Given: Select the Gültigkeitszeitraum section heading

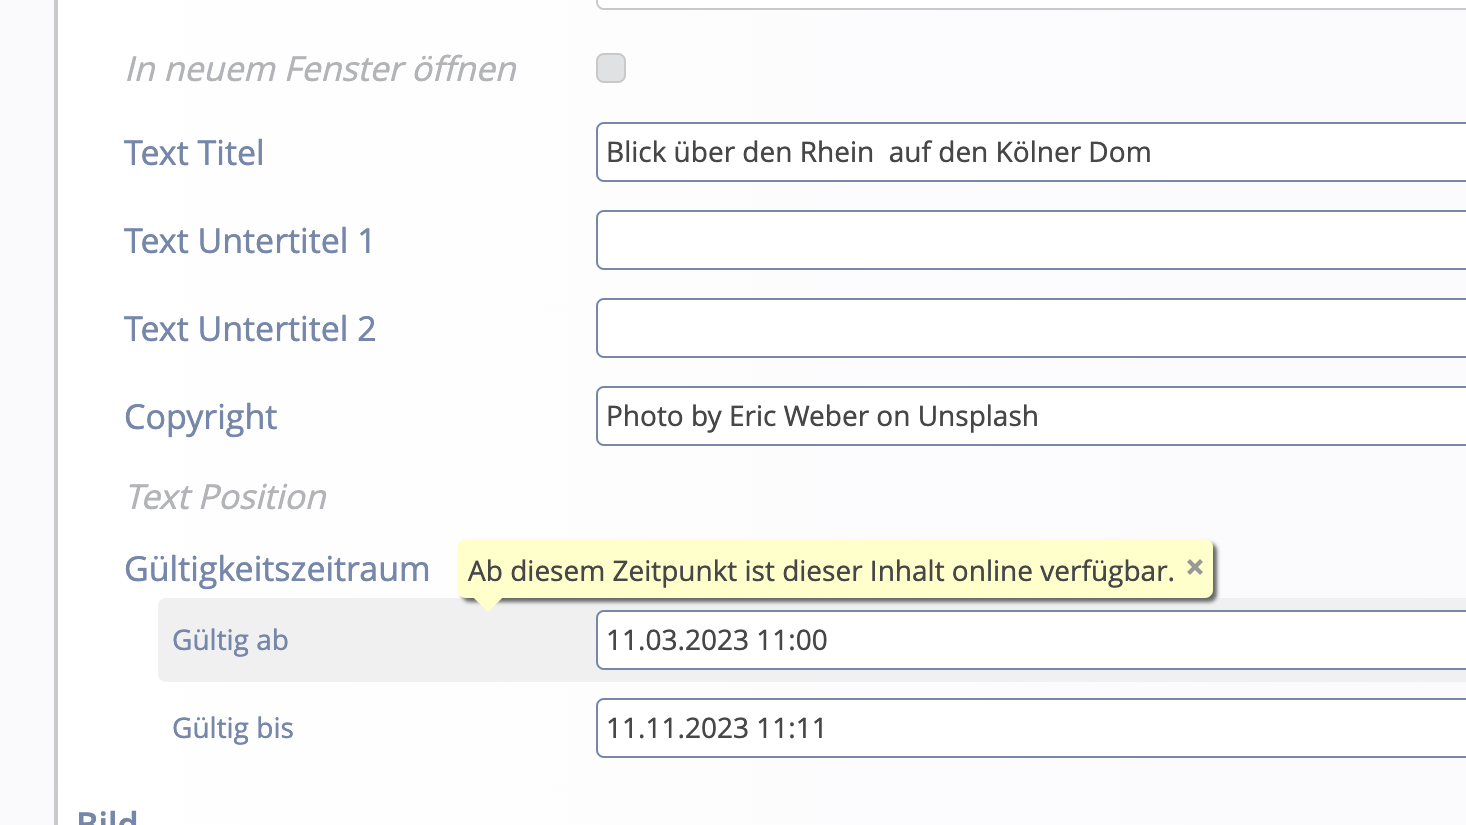Looking at the screenshot, I should click(277, 568).
